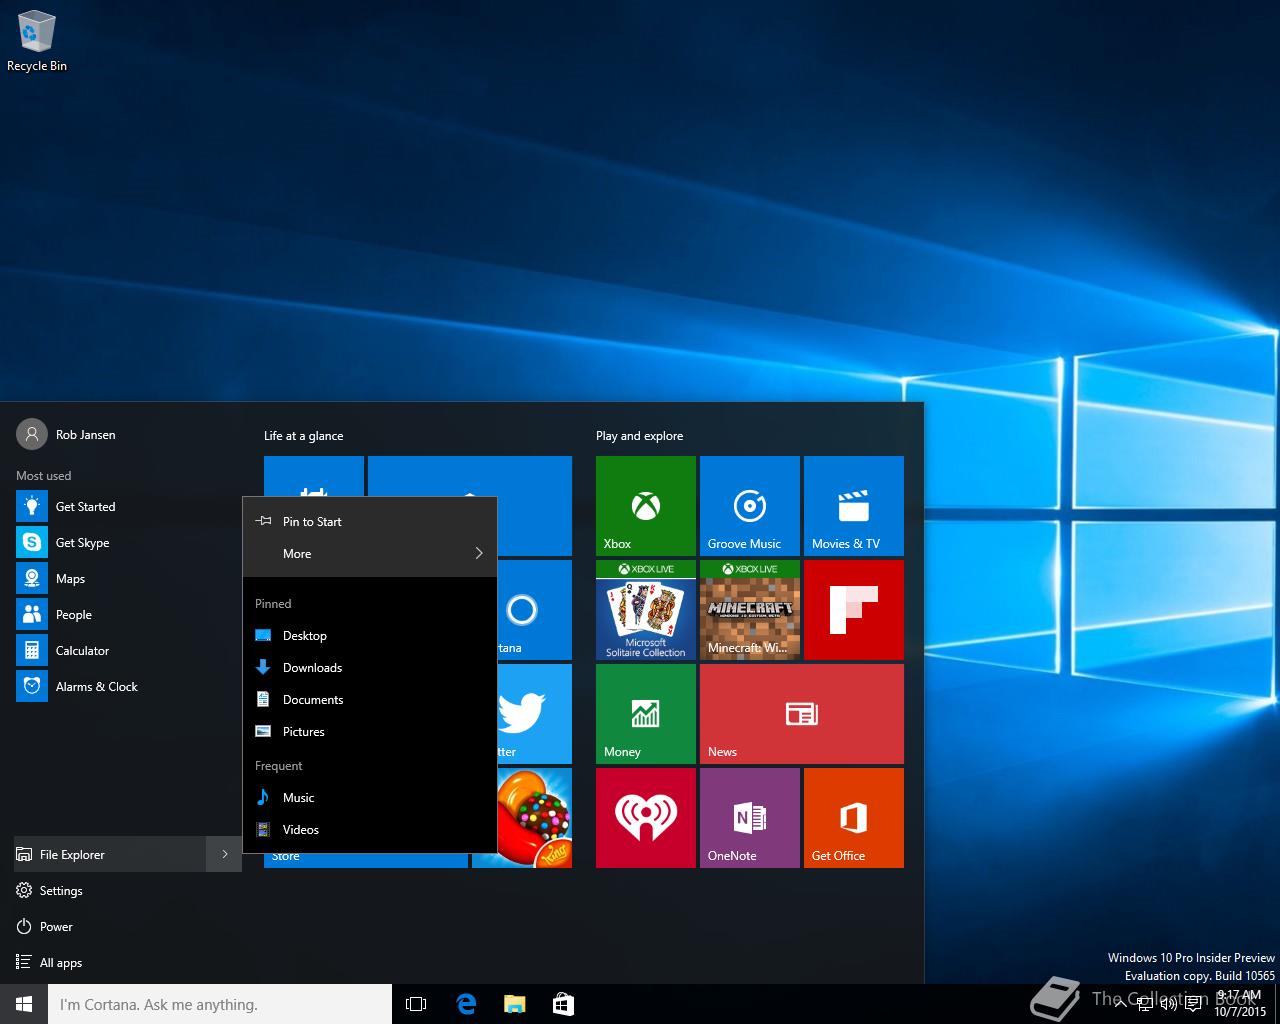The image size is (1280, 1024).
Task: Launch Microsoft Solitaire Collection tile
Action: (646, 610)
